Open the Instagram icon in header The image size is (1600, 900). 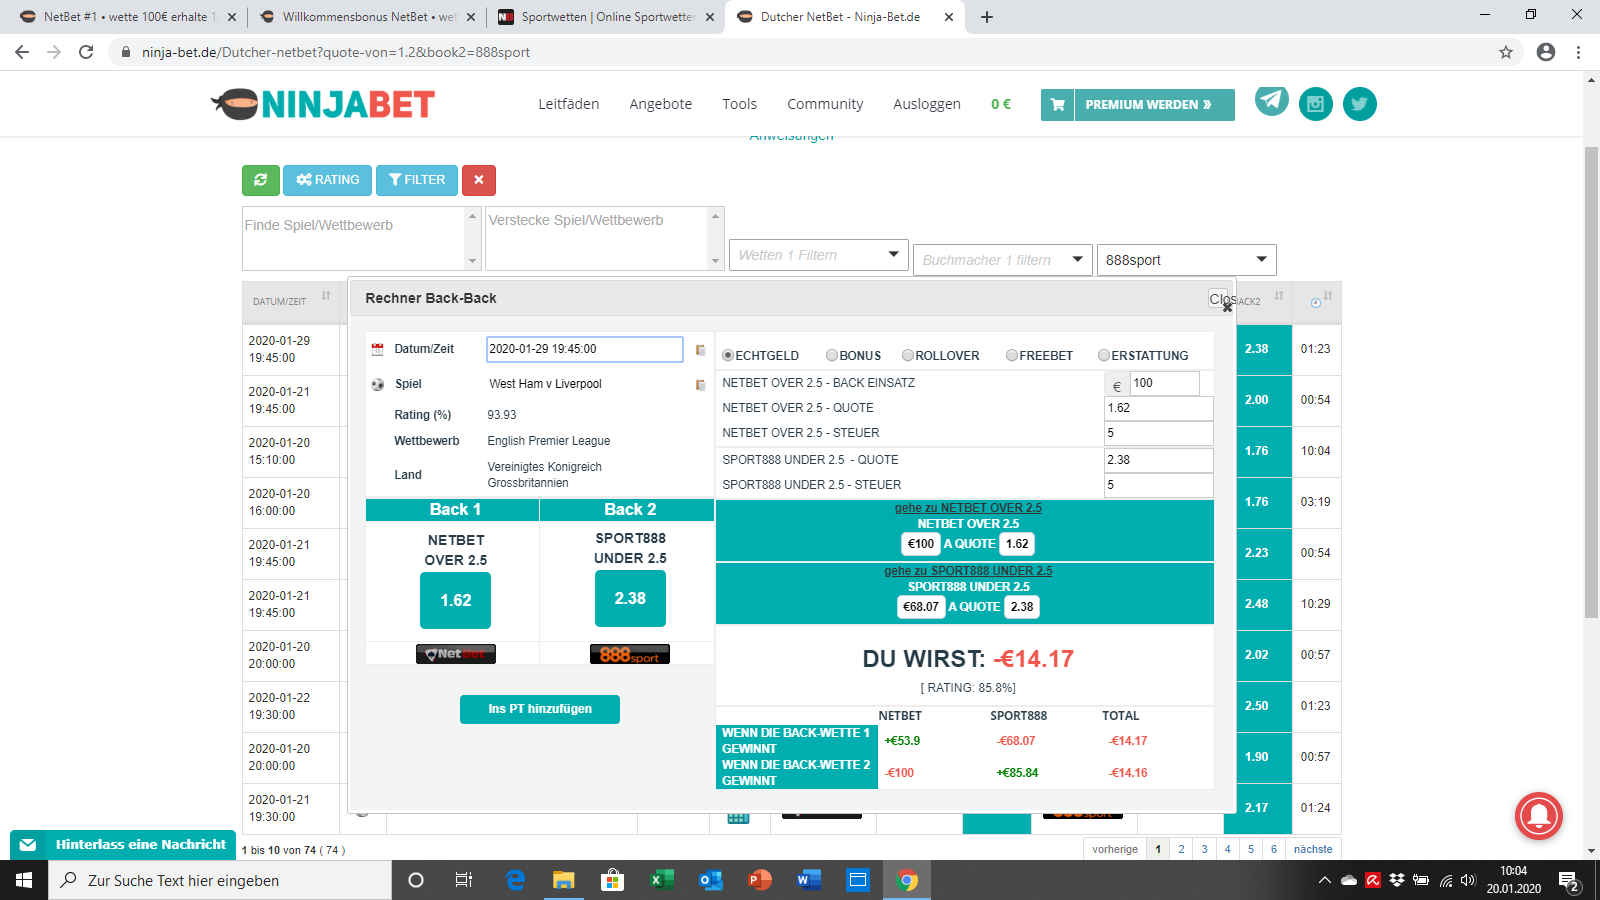[1316, 104]
